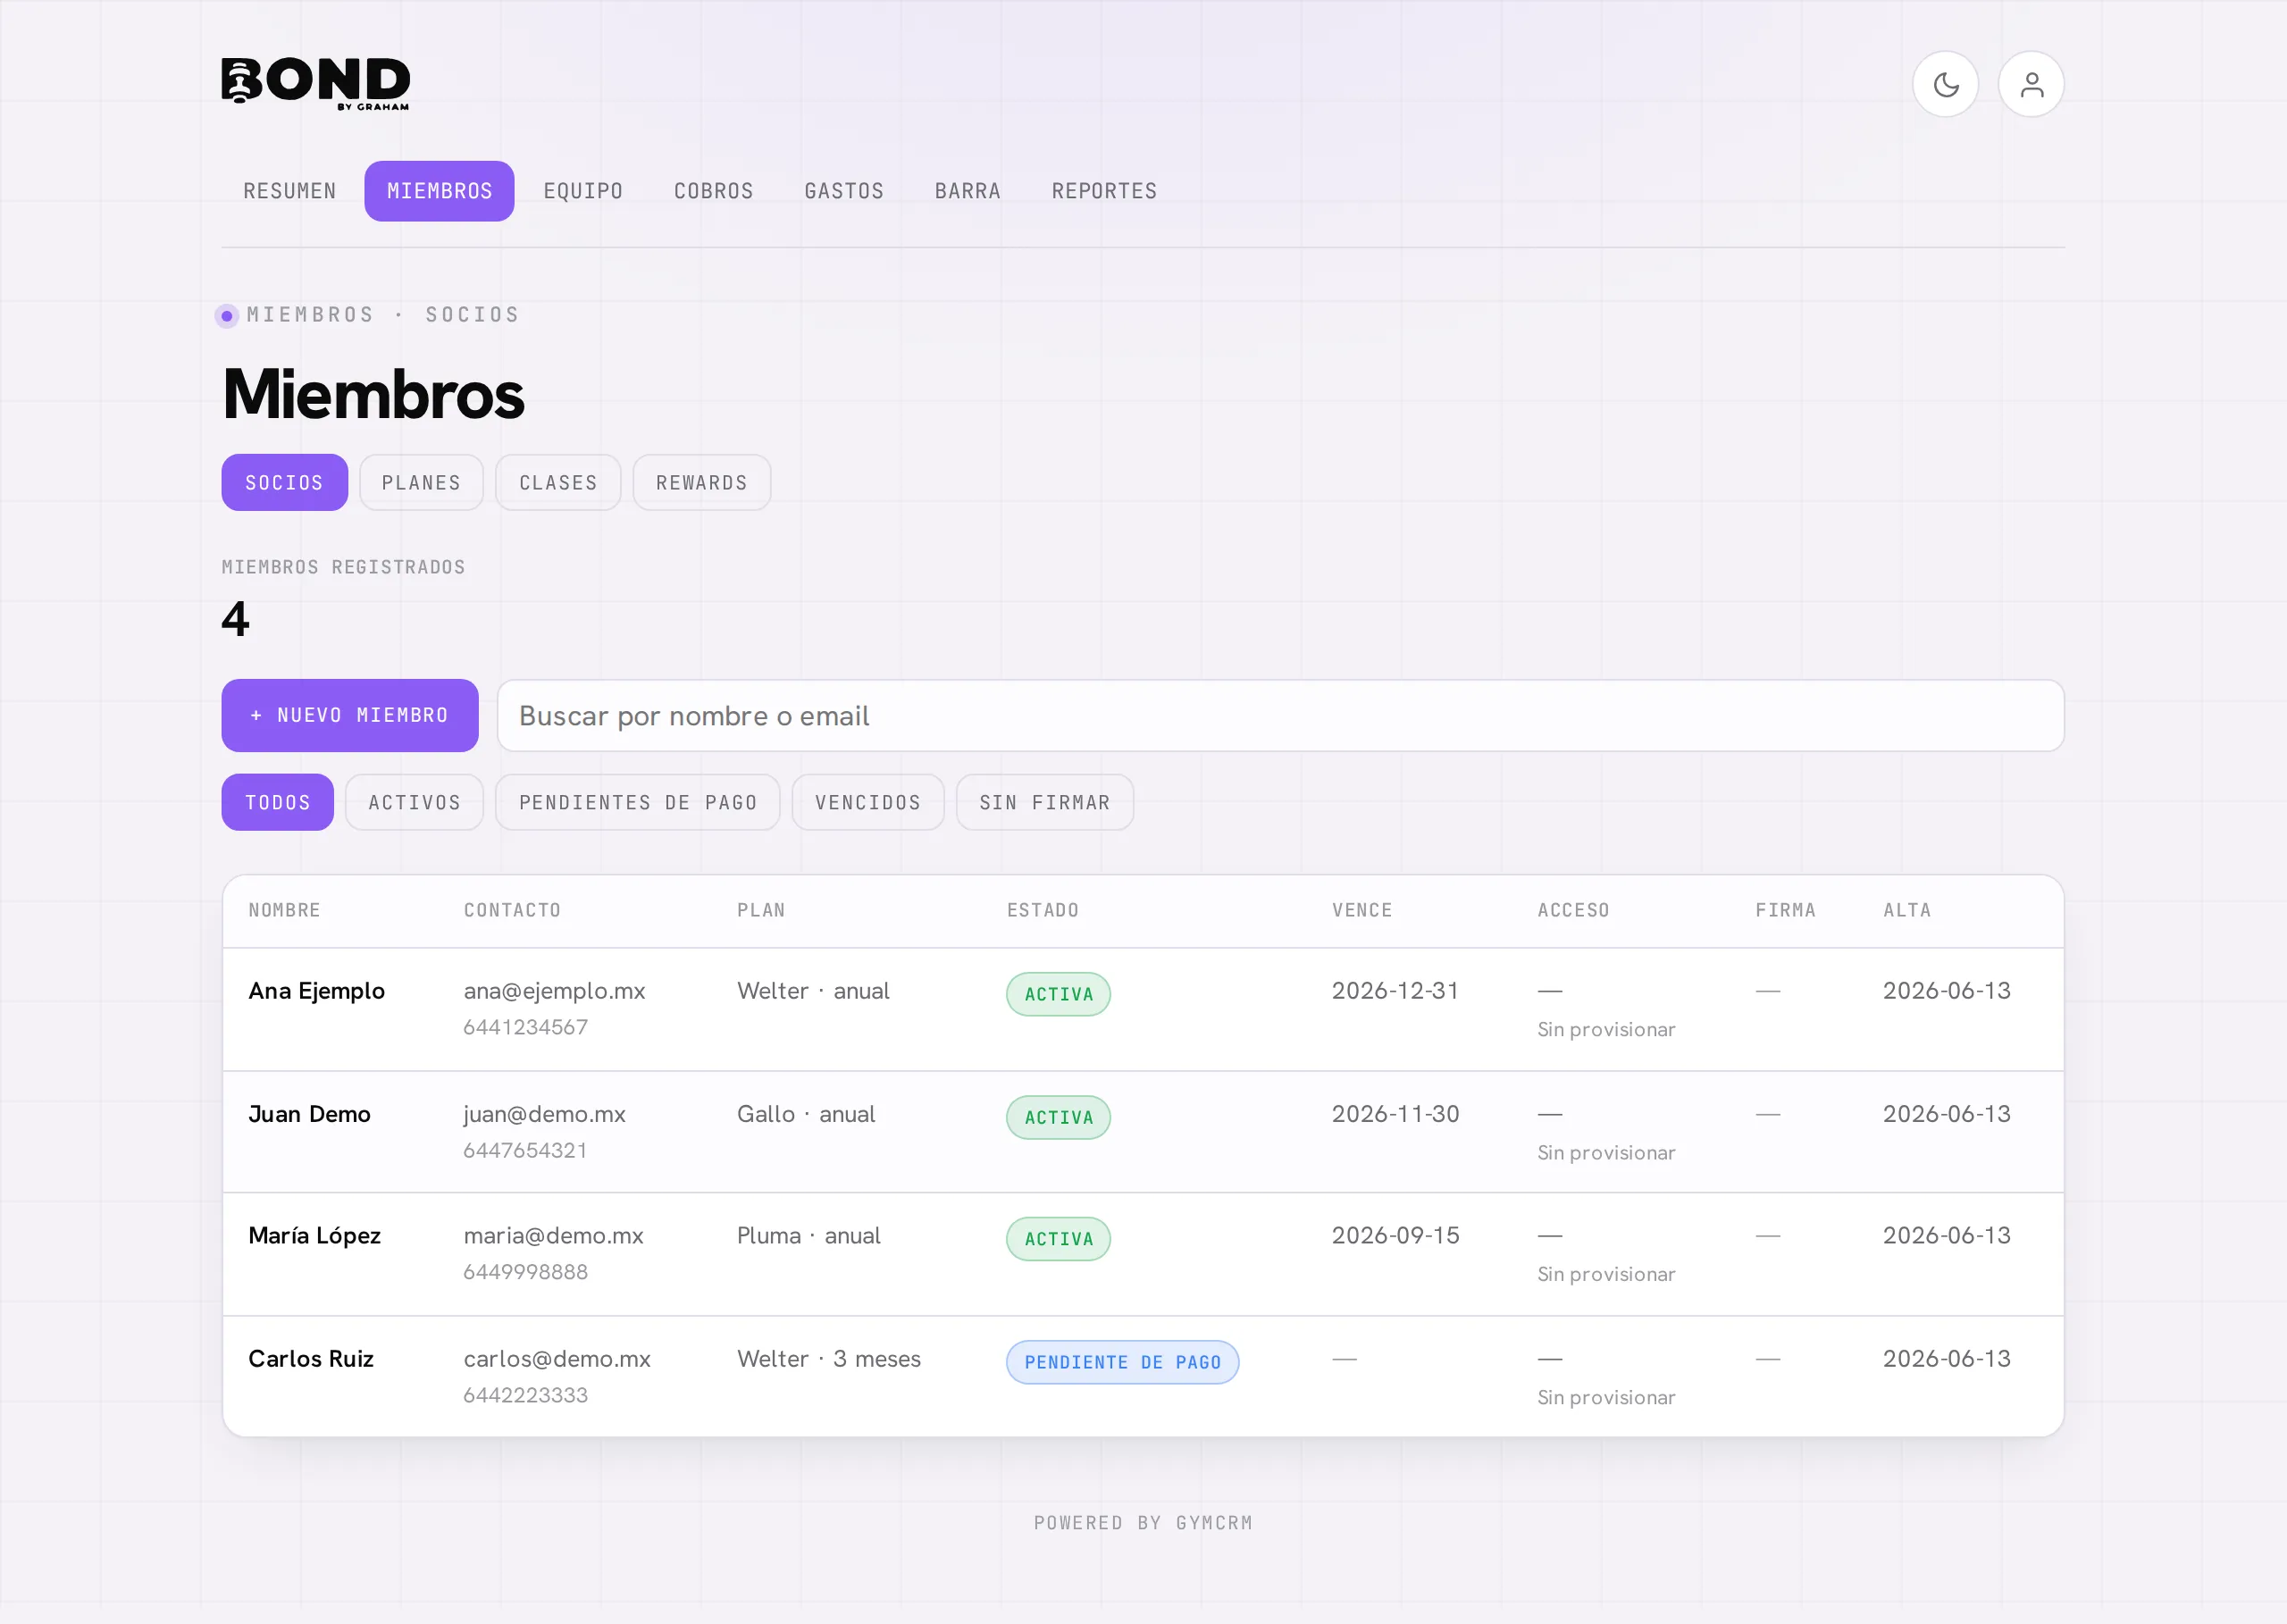Open the Equipo tab
2287x1624 pixels.
click(x=583, y=191)
